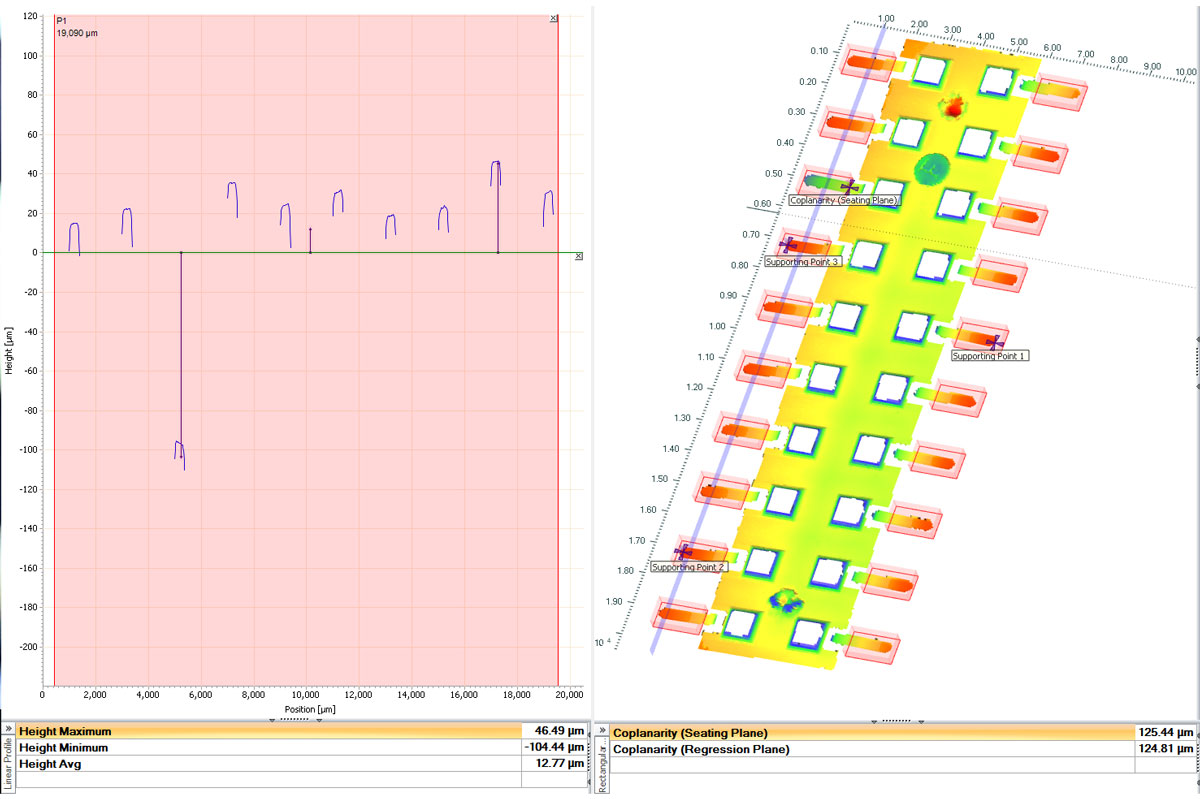Select the Coplanarity seating plane cross marker
This screenshot has width=1200, height=799.
click(x=849, y=187)
